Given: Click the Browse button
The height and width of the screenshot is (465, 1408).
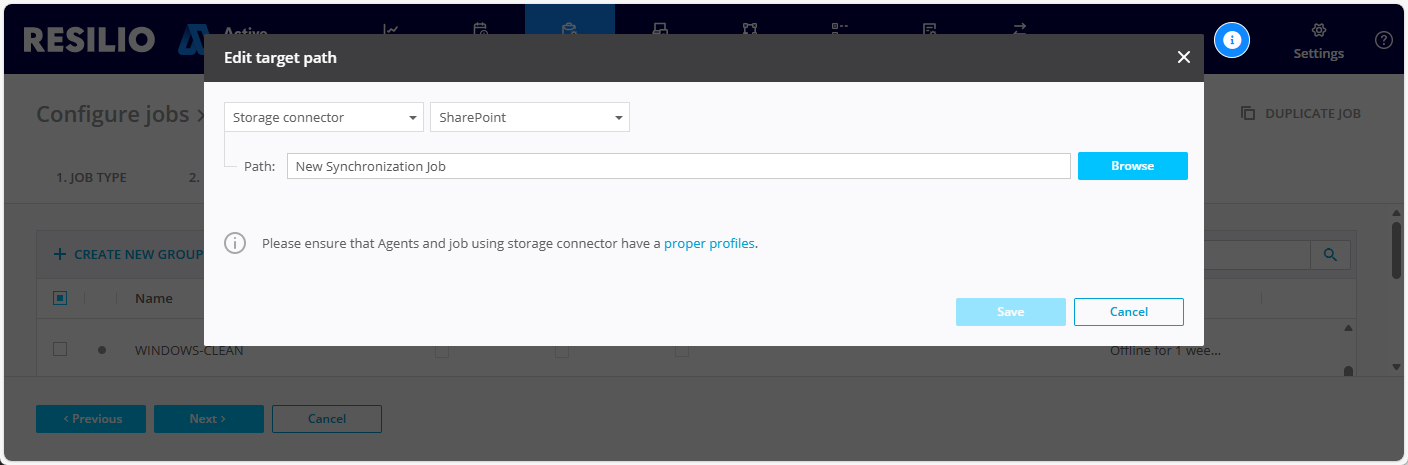Looking at the screenshot, I should tap(1132, 166).
